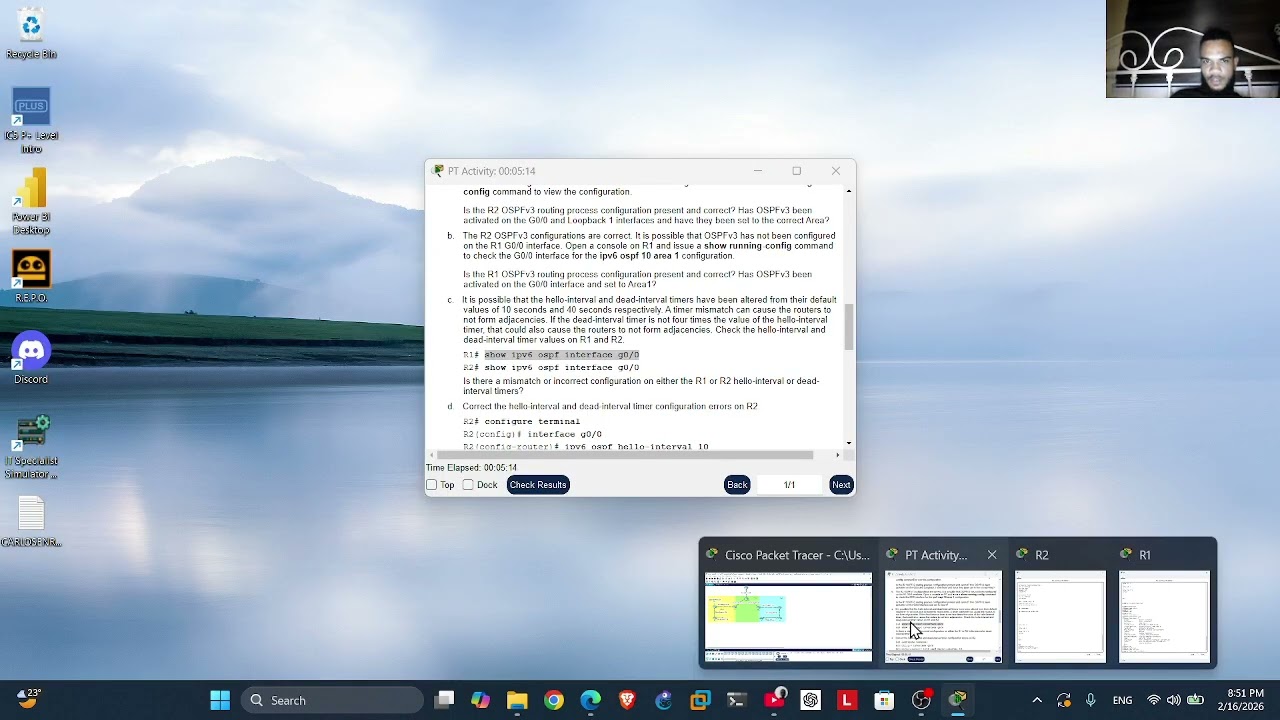Show hidden system tray icons
Viewport: 1280px width, 720px height.
click(1037, 700)
